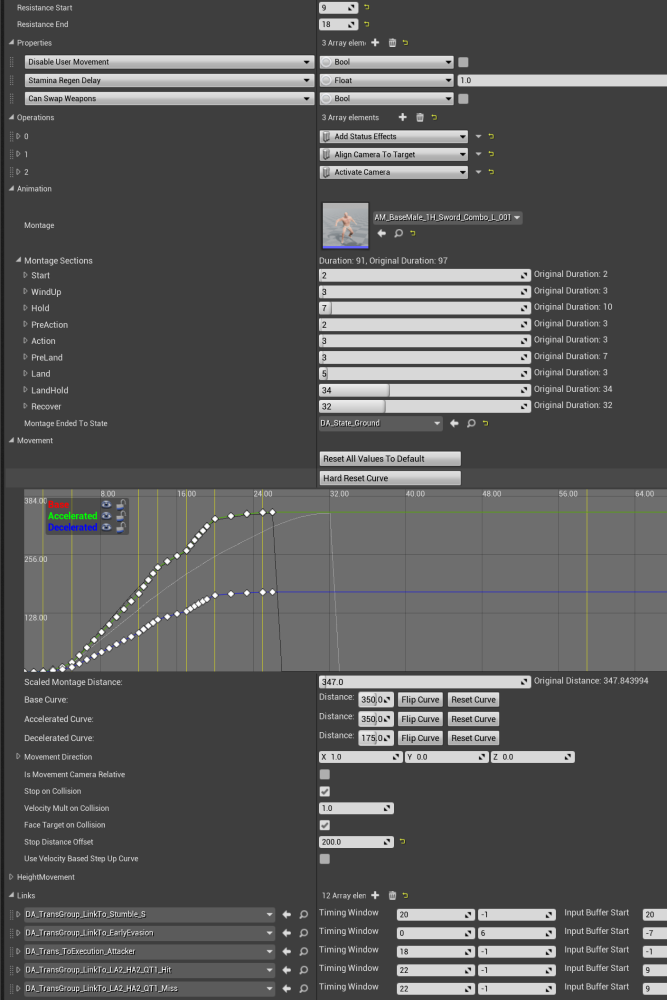
Task: Delete all elements in Operations array
Action: click(419, 118)
